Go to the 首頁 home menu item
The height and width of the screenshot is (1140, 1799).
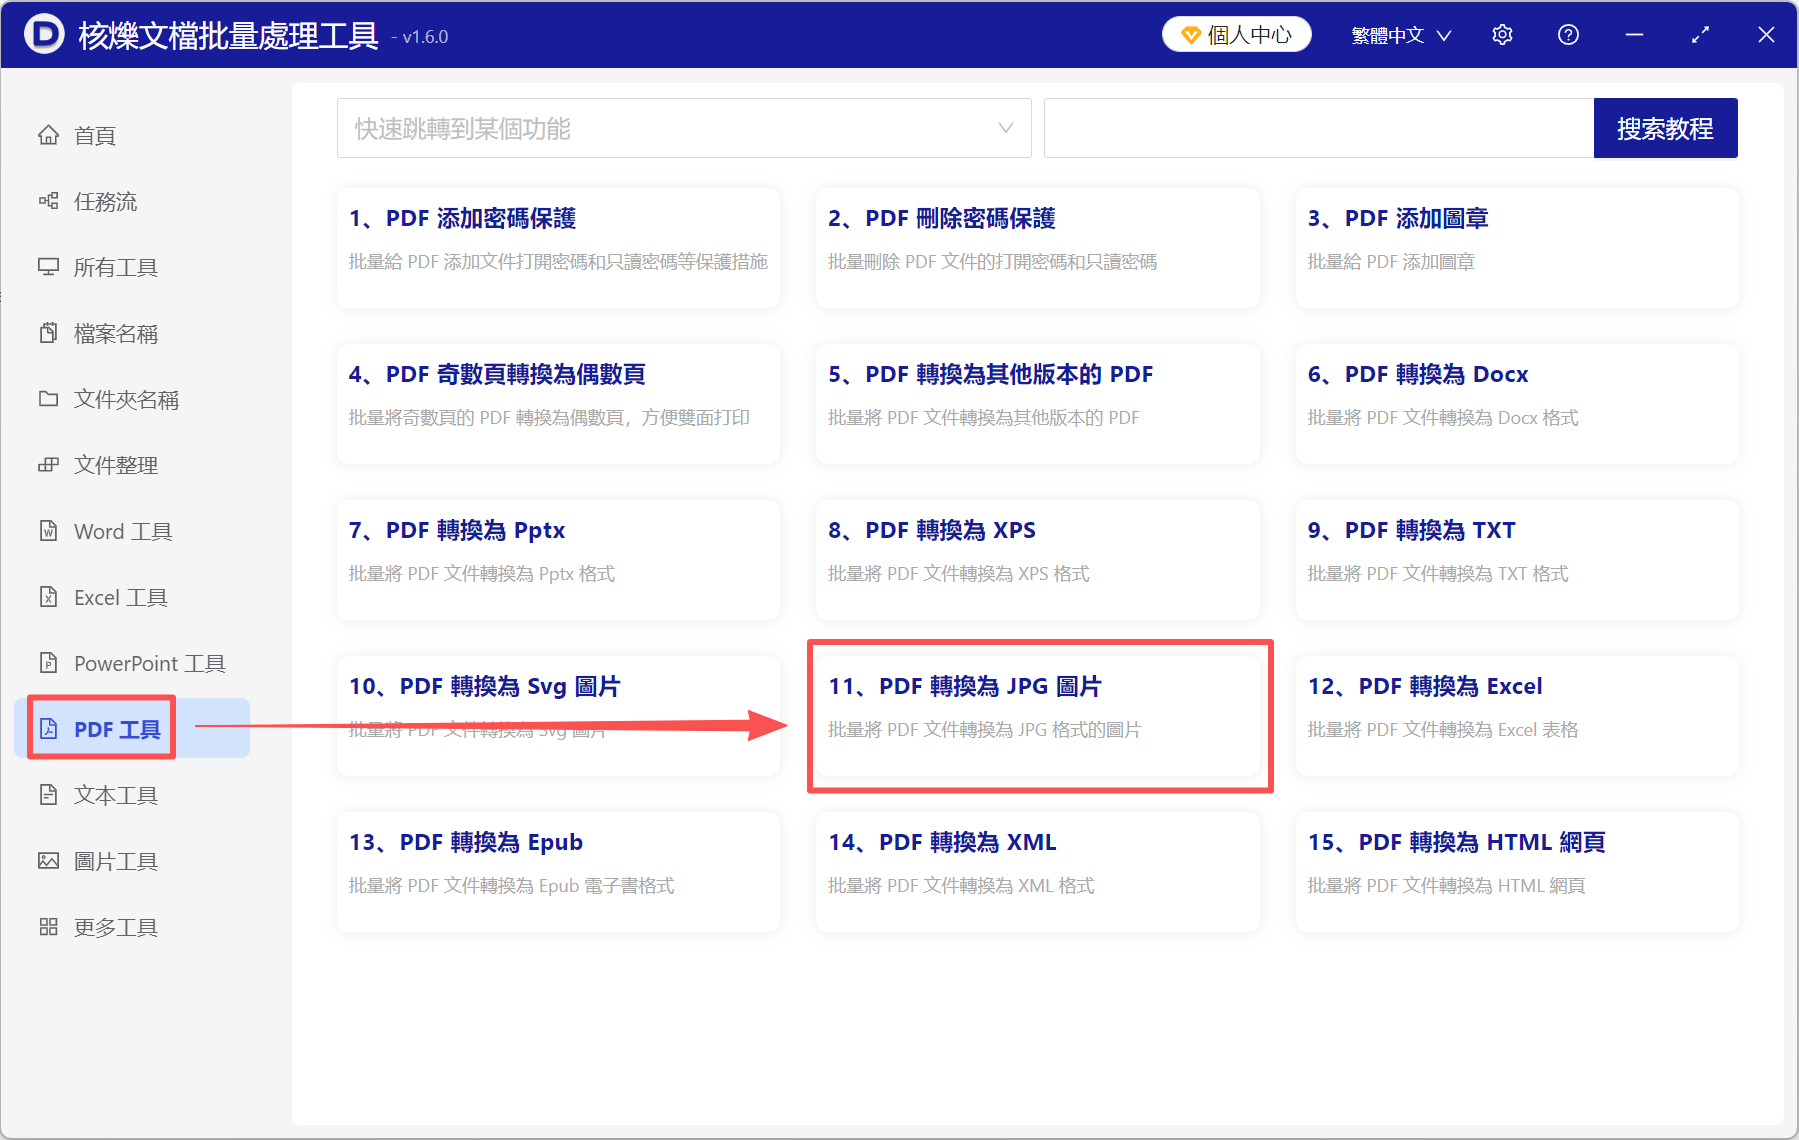[x=93, y=135]
